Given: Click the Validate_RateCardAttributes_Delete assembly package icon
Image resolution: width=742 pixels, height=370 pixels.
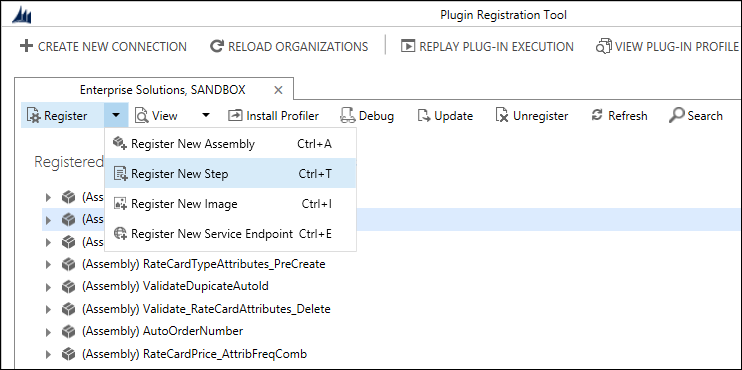Looking at the screenshot, I should tap(69, 309).
